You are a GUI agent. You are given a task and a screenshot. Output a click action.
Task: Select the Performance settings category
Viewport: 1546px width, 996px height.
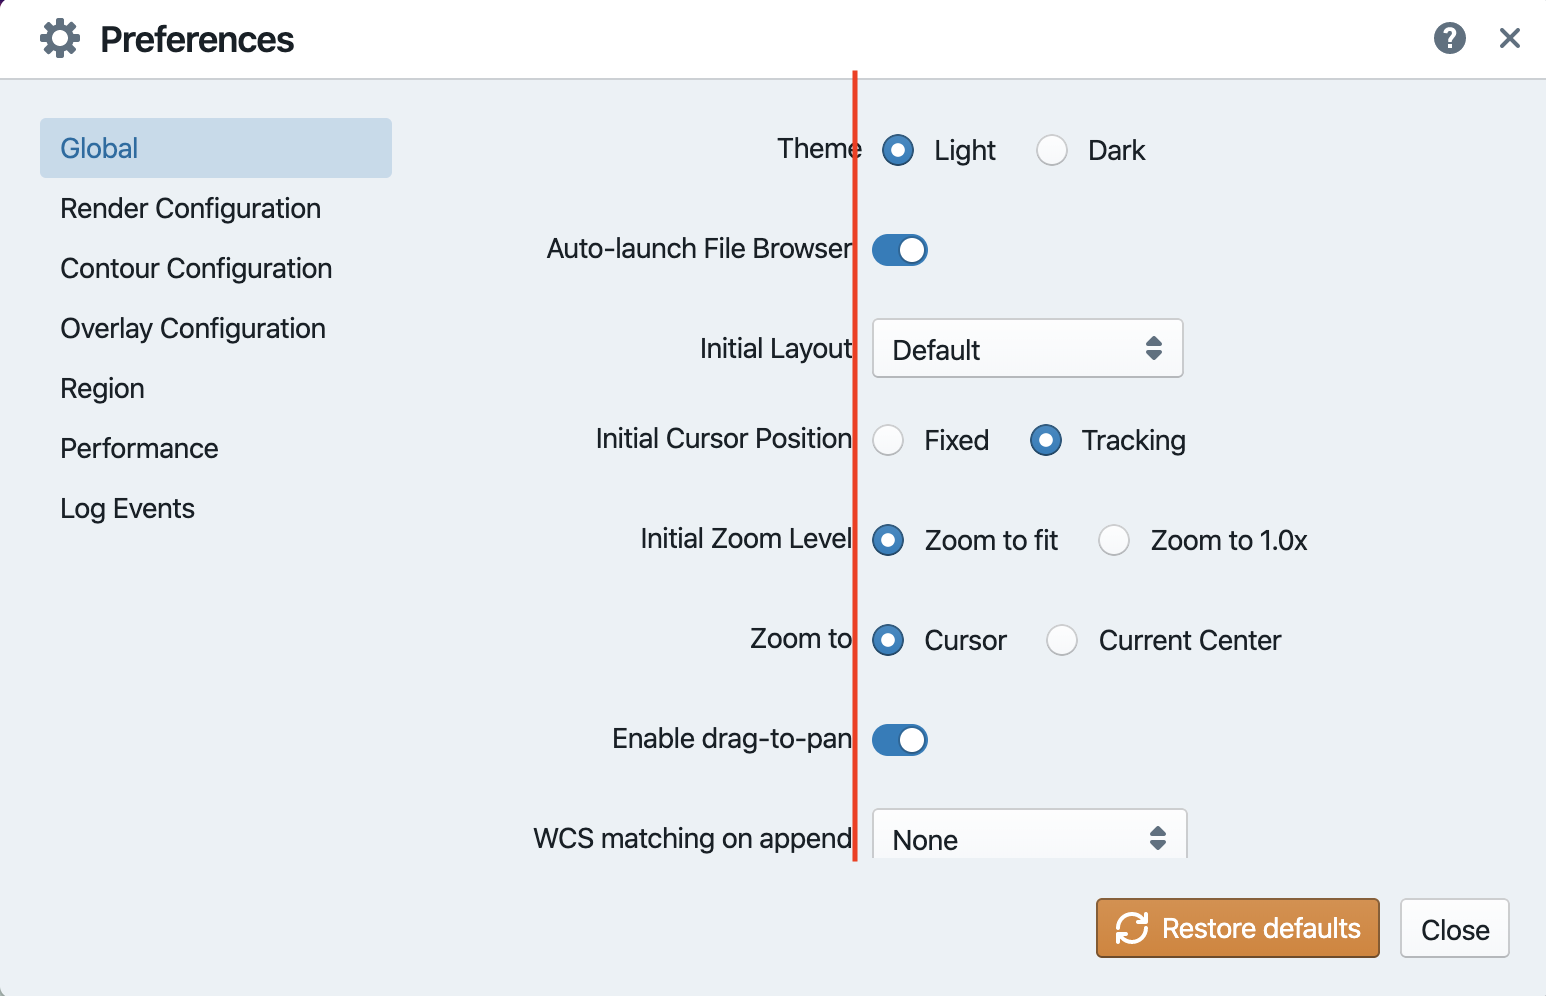(139, 448)
